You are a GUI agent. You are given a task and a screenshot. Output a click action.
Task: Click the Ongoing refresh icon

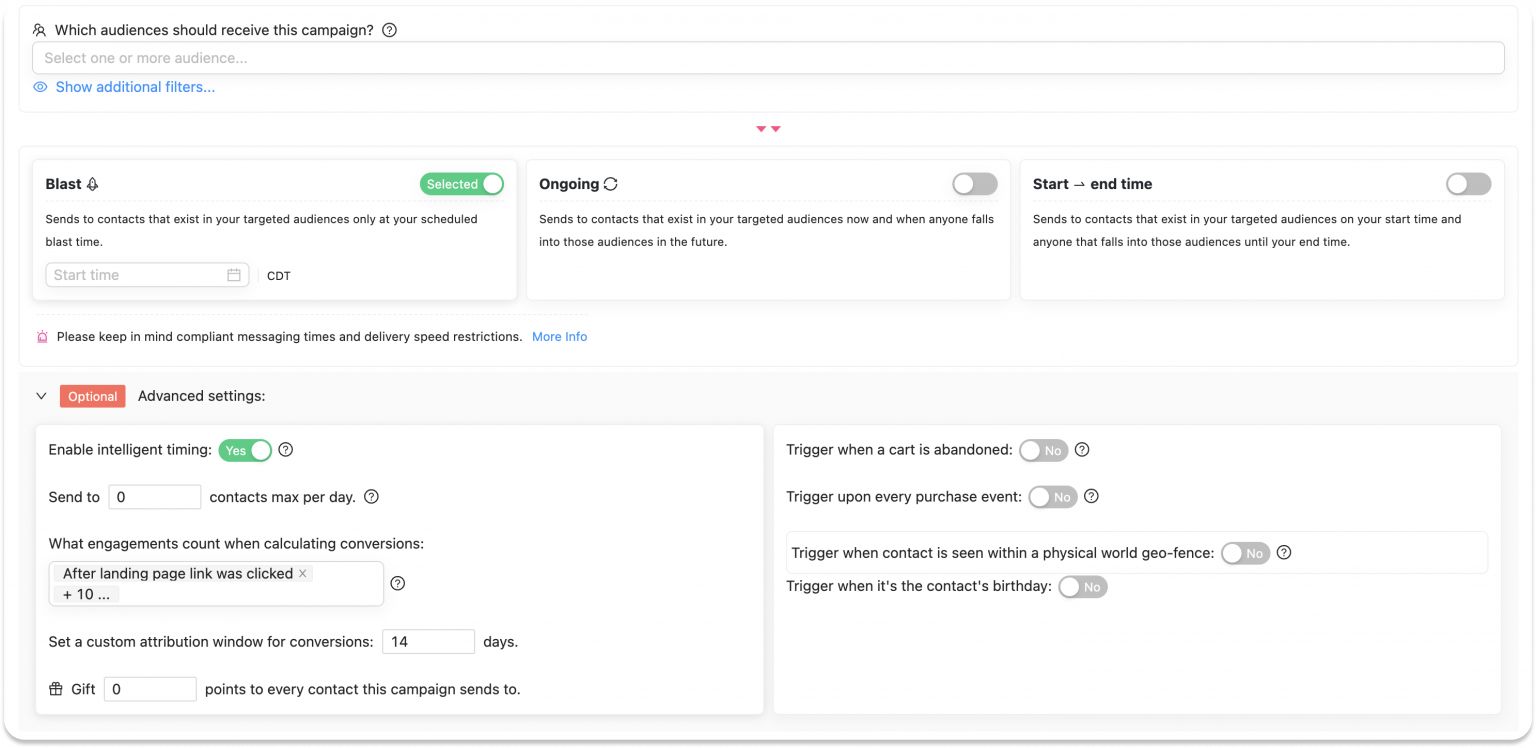pos(610,184)
